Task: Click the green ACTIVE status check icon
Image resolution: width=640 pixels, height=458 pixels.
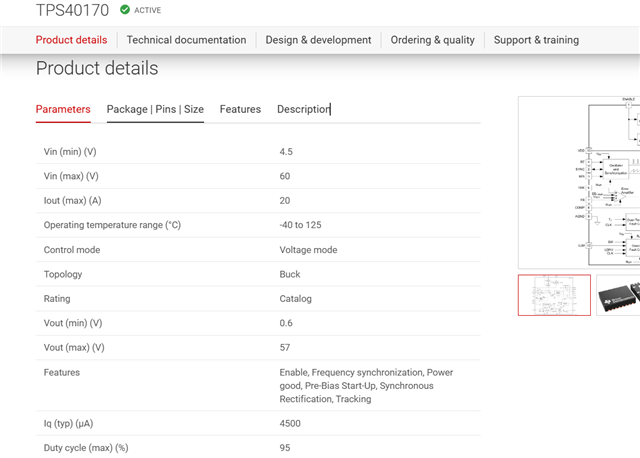Action: pos(124,10)
